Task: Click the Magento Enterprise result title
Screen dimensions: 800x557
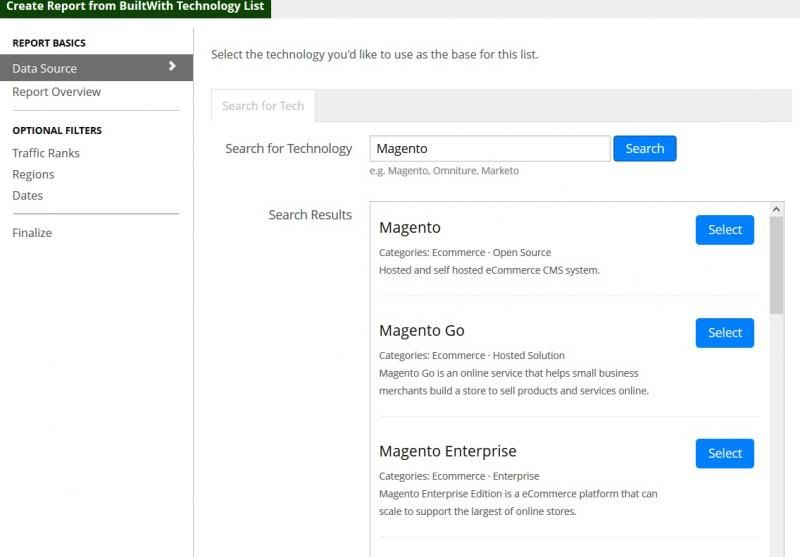Action: point(447,451)
